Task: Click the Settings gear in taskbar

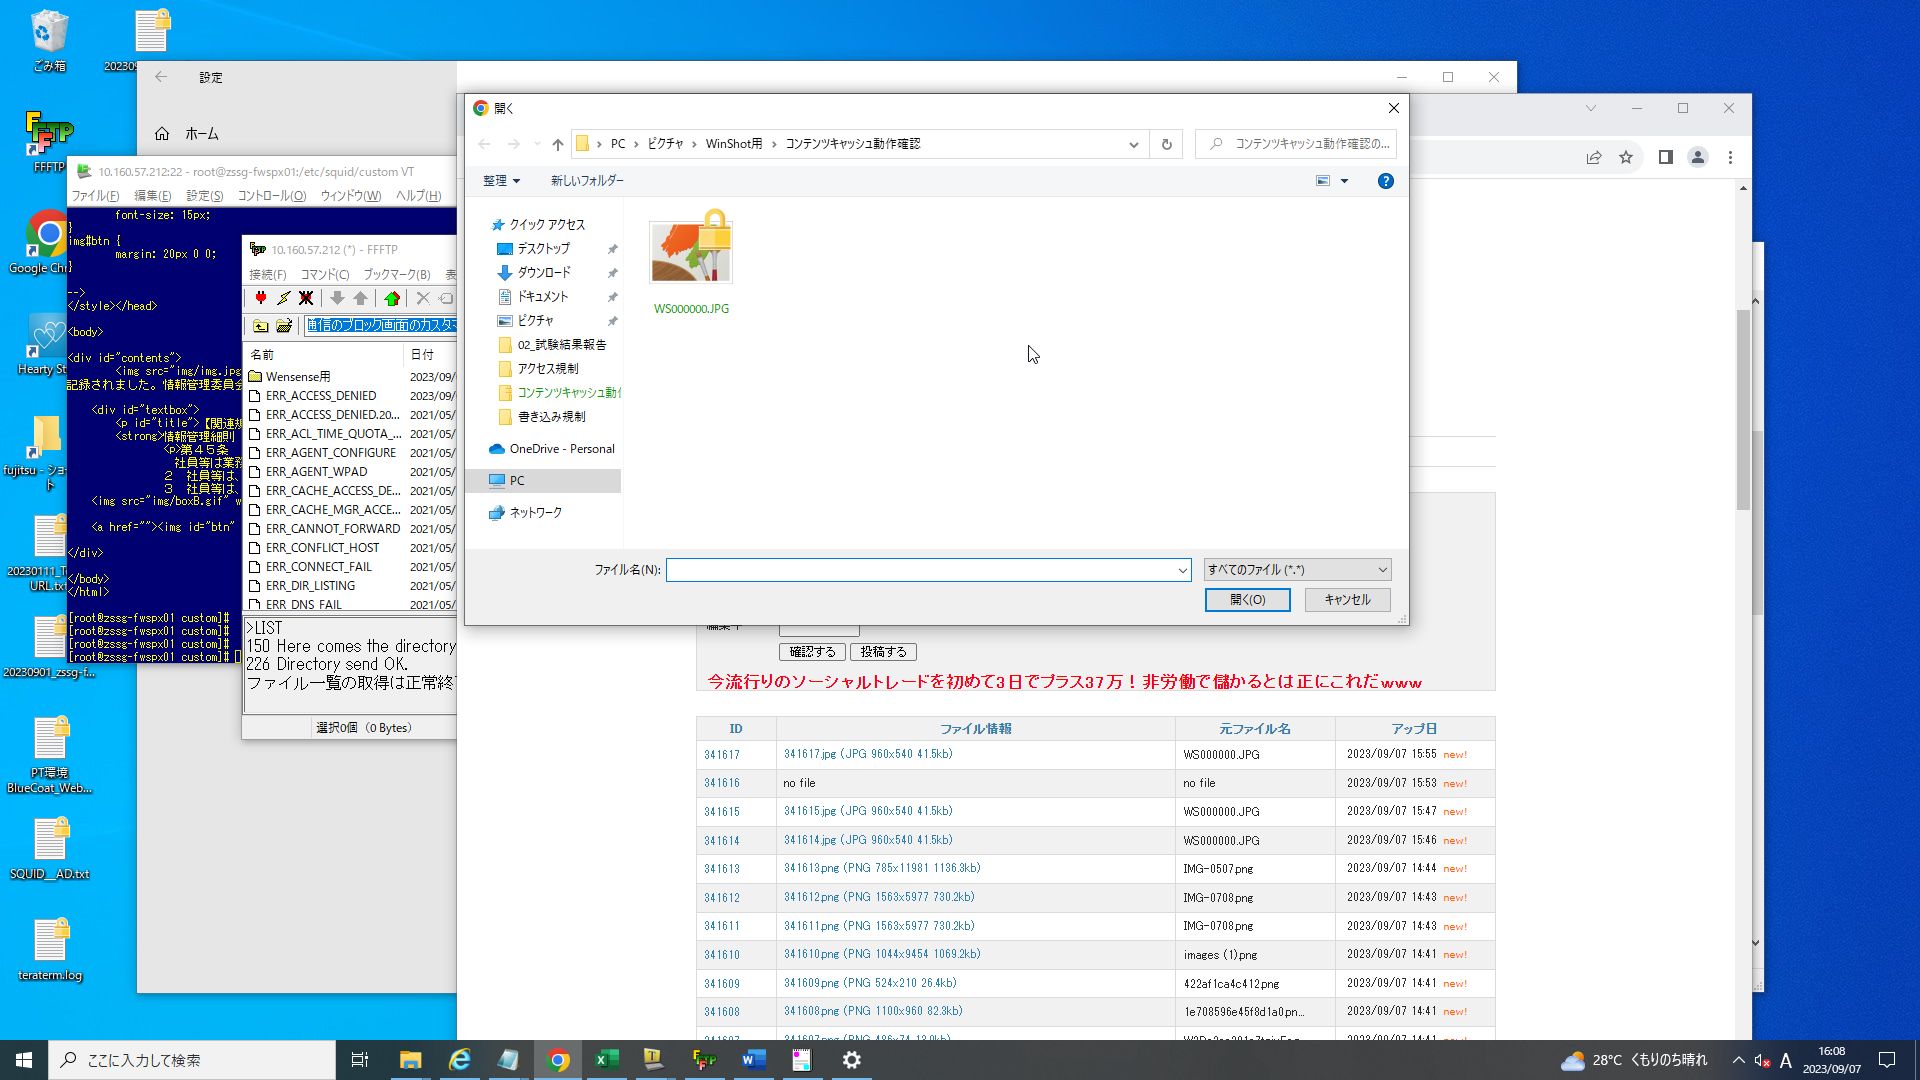Action: coord(851,1060)
